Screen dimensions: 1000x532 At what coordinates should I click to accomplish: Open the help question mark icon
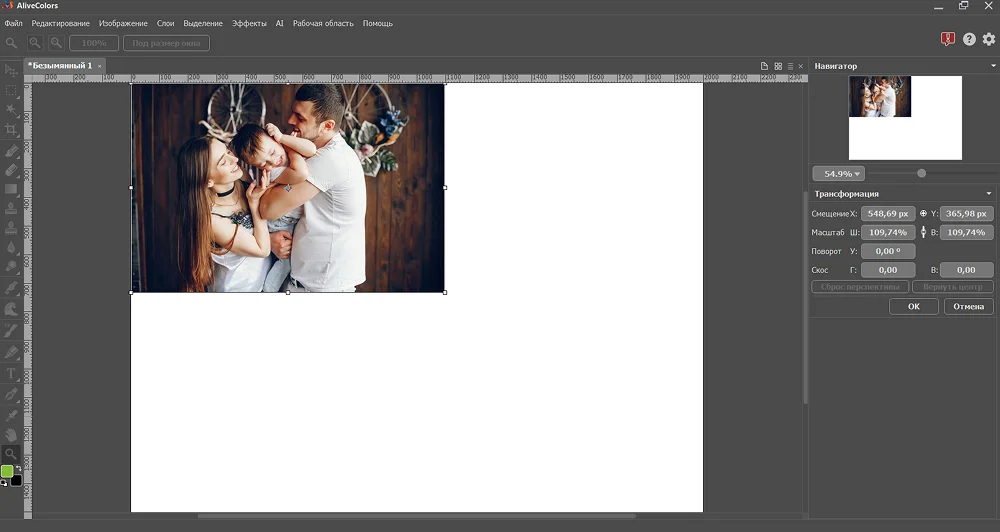pos(969,40)
